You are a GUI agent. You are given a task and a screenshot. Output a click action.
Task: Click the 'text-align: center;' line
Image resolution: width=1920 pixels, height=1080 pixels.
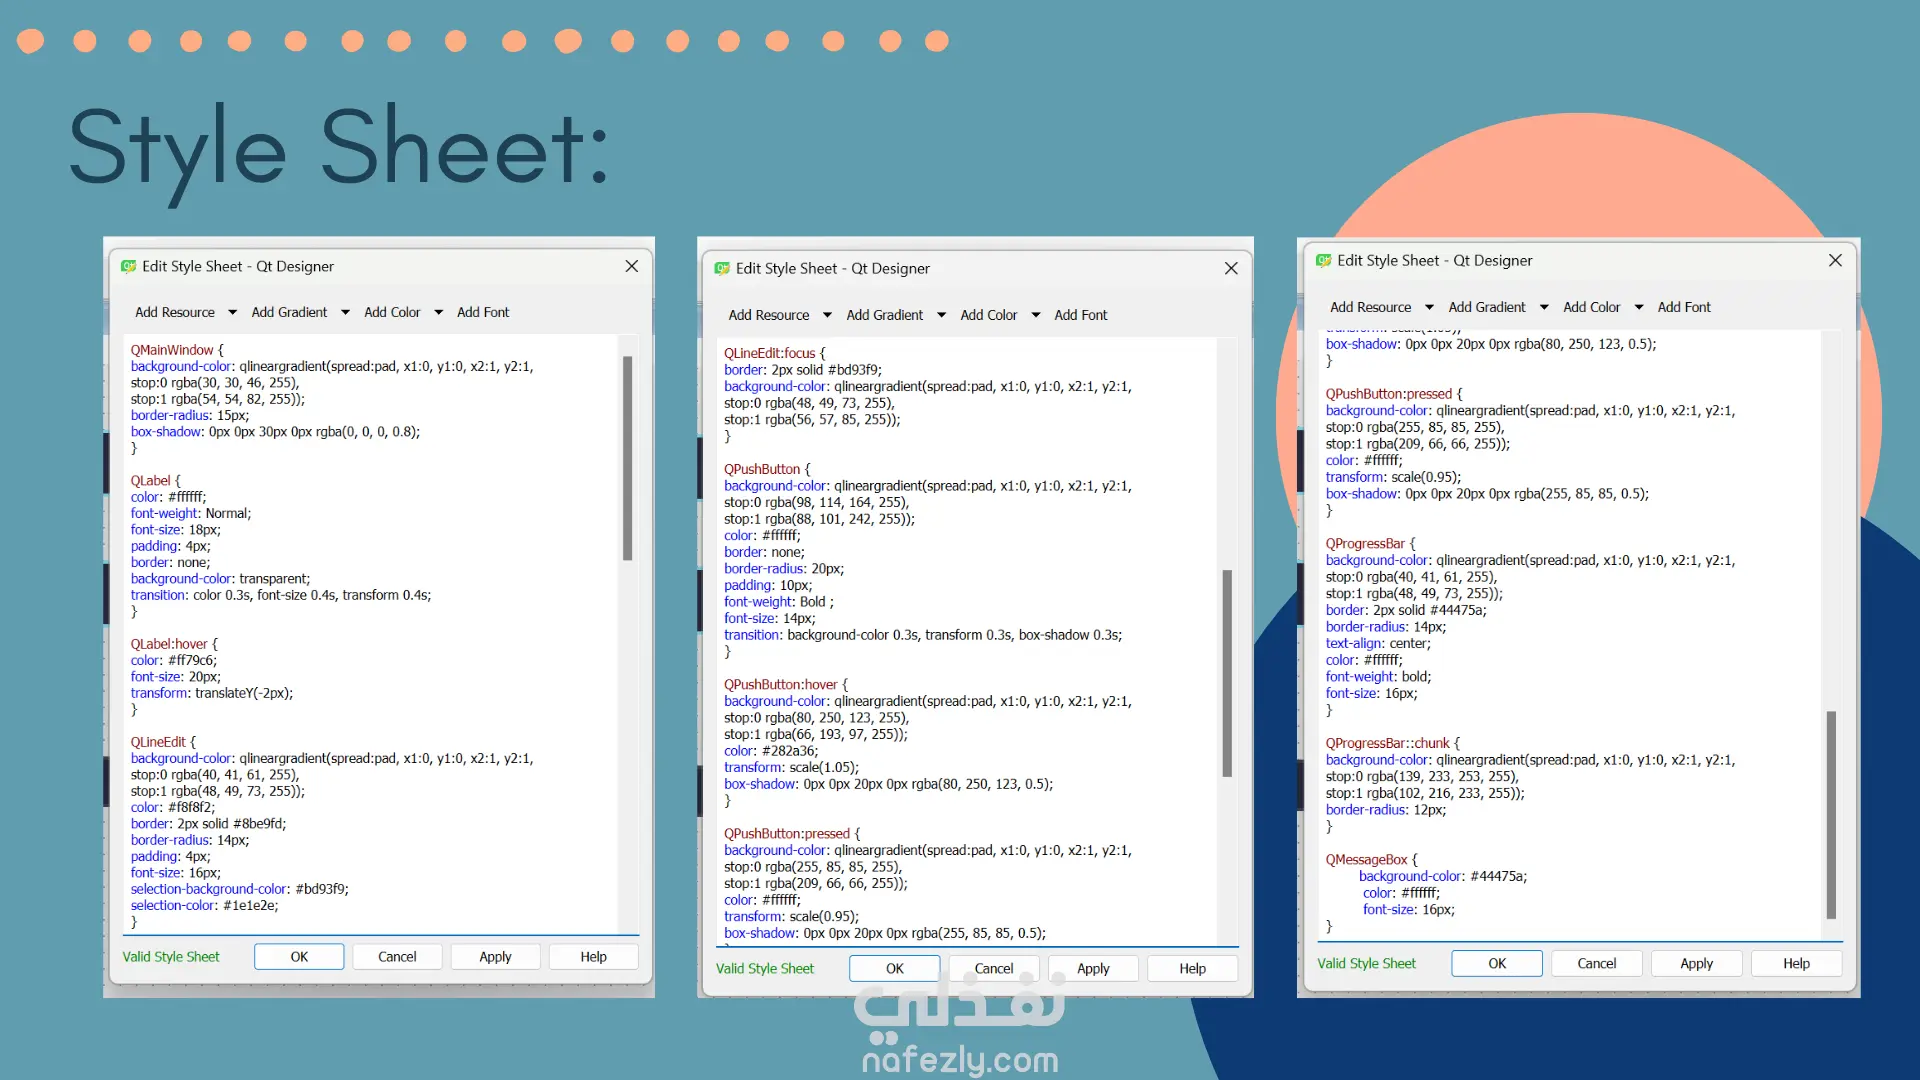(1378, 643)
